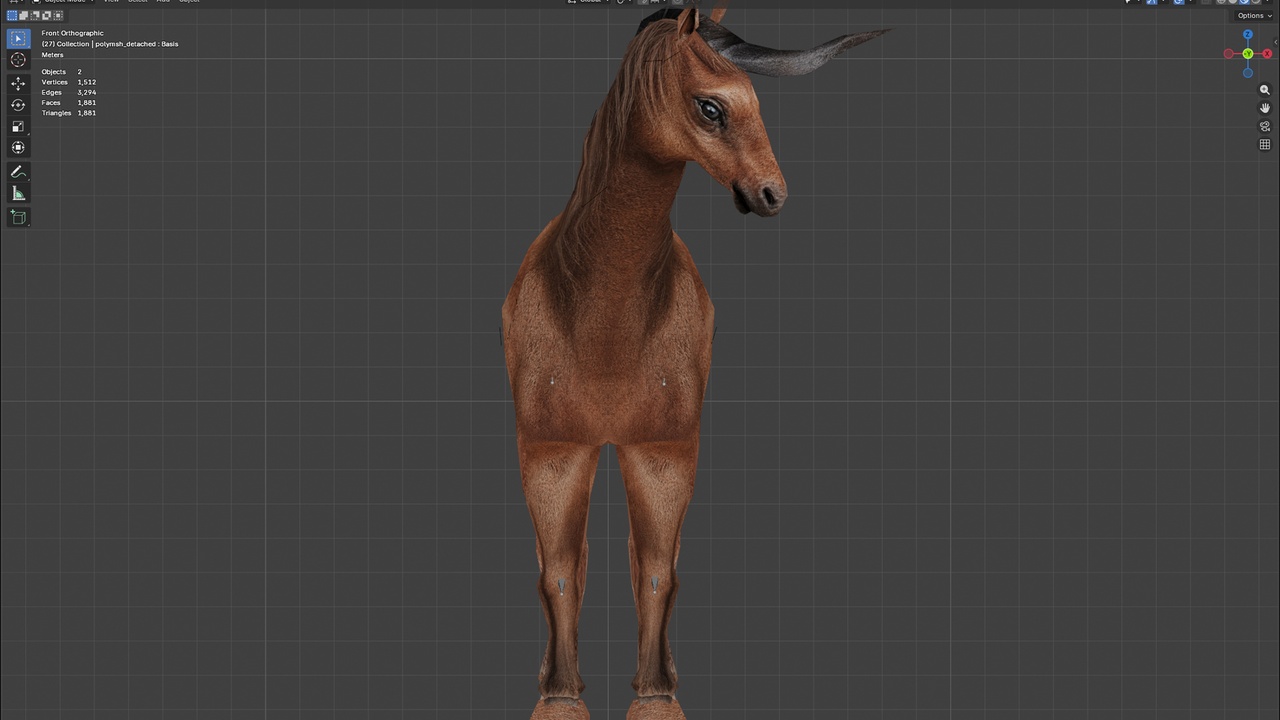Screen dimensions: 1280x720
Task: Pick the Add Cube tool
Action: [x=18, y=217]
